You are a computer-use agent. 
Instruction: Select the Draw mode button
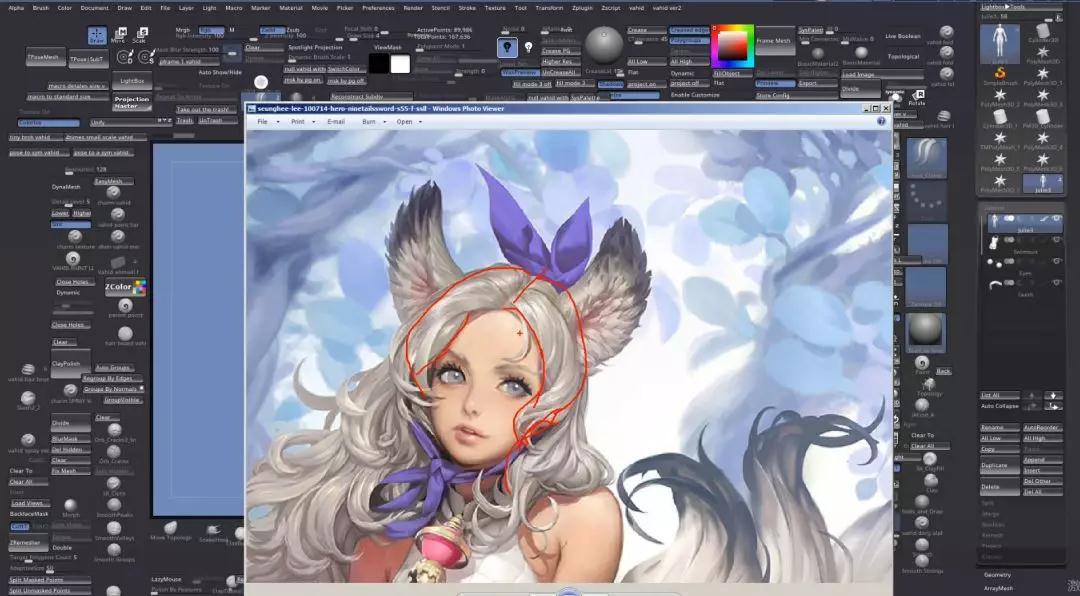[97, 36]
